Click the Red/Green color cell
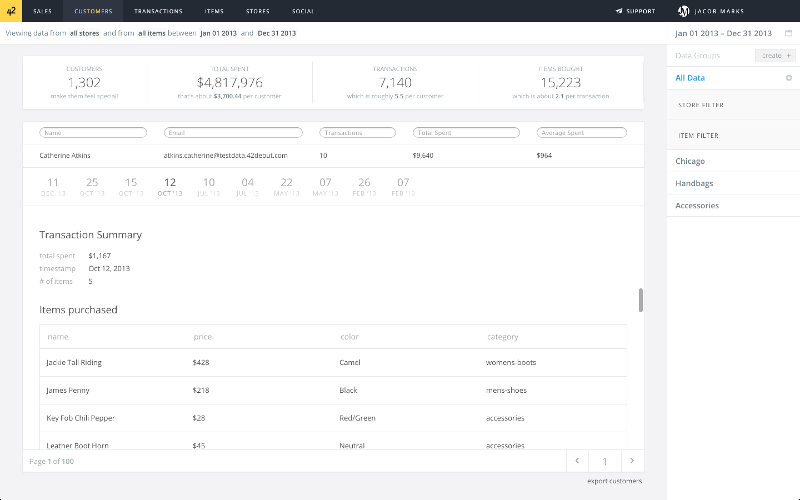The image size is (800, 500). (357, 418)
